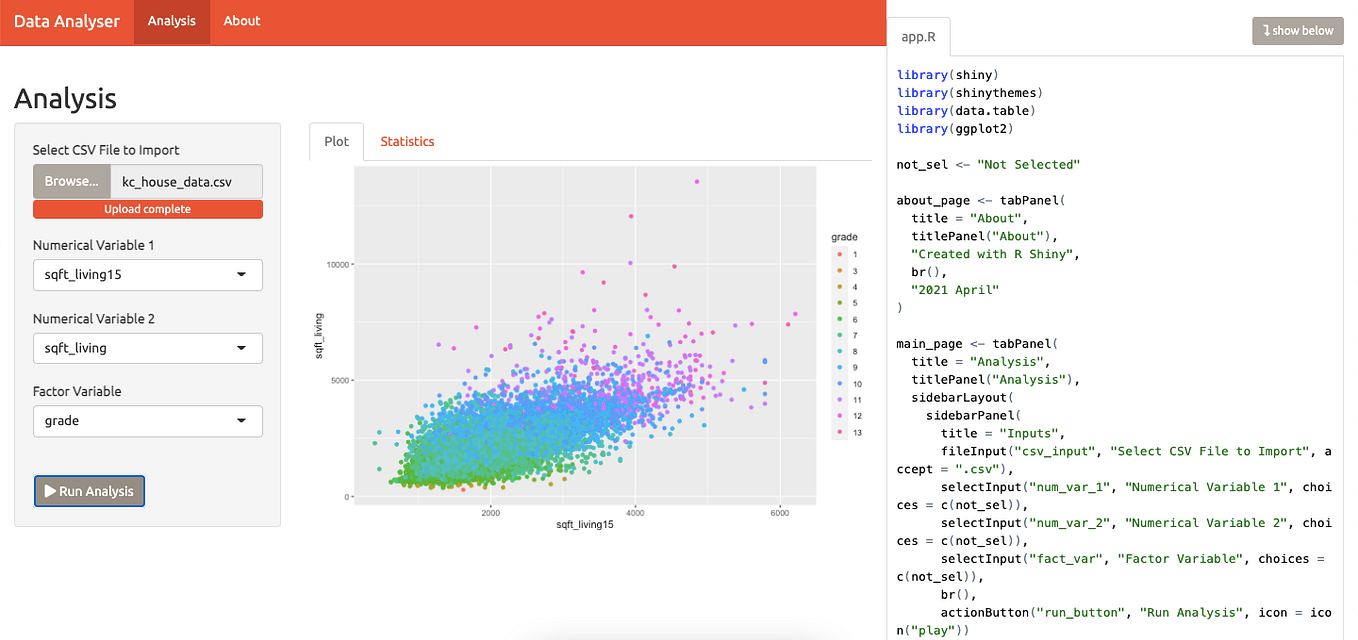Viewport: 1358px width, 640px height.
Task: Switch to the Statistics tab
Action: point(407,141)
